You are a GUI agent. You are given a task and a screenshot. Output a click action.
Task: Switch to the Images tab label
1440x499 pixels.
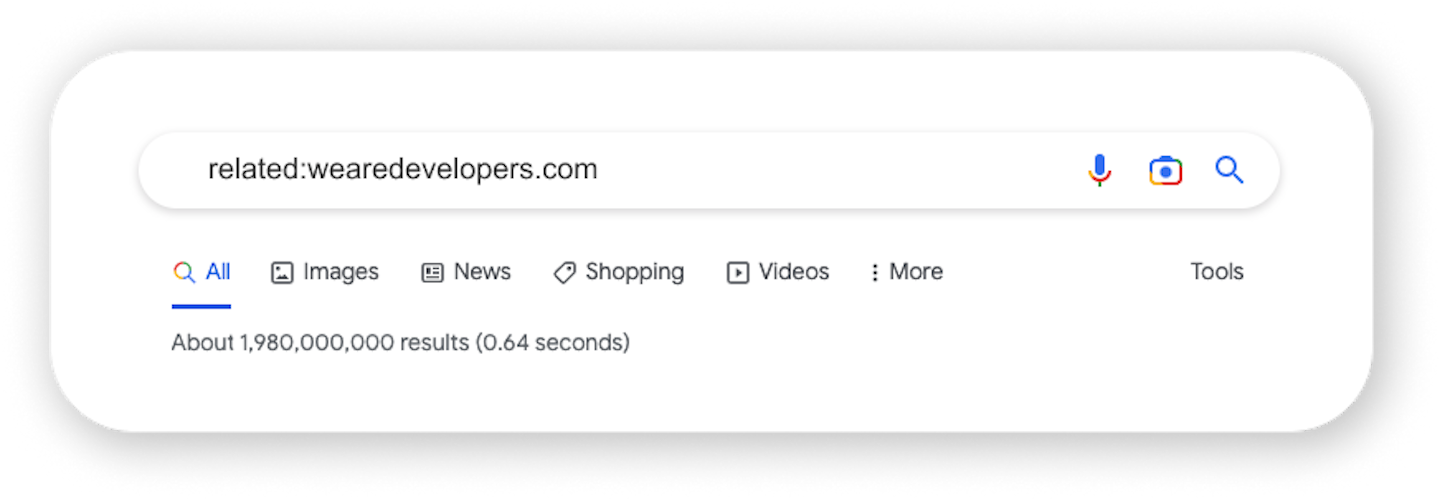point(341,272)
